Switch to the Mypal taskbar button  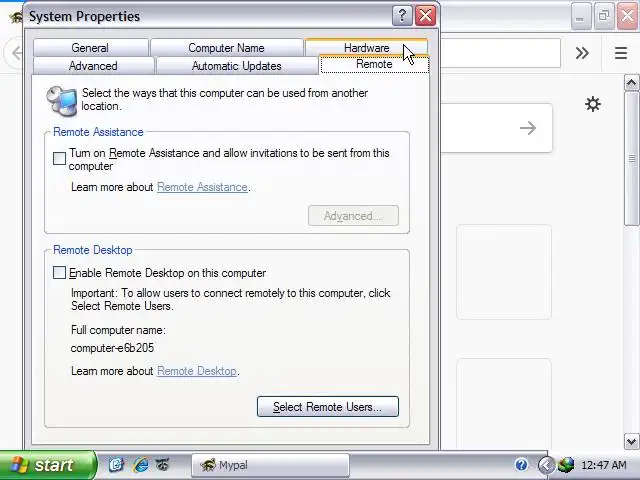[x=270, y=465]
